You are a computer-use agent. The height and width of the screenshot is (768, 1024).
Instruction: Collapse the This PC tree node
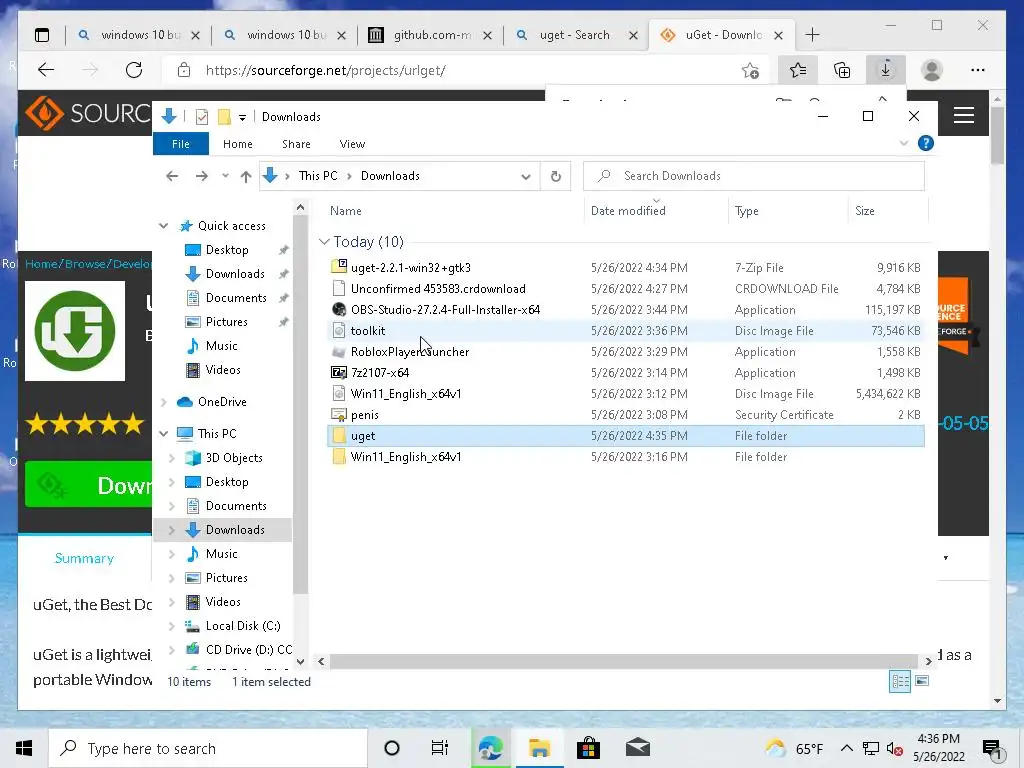(x=163, y=434)
